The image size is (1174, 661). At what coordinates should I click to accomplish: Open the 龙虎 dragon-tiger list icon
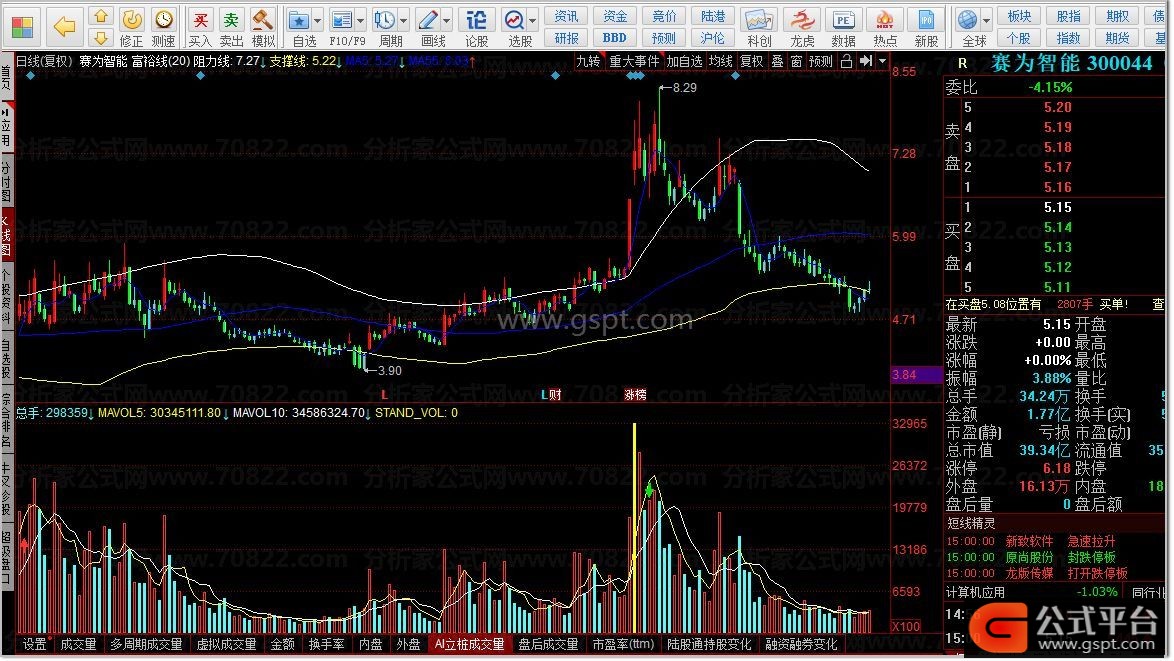click(x=802, y=28)
